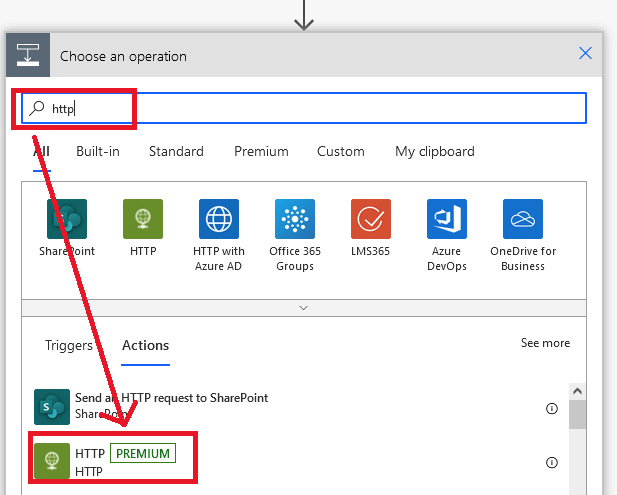
Task: Click the See more link
Action: click(x=545, y=343)
